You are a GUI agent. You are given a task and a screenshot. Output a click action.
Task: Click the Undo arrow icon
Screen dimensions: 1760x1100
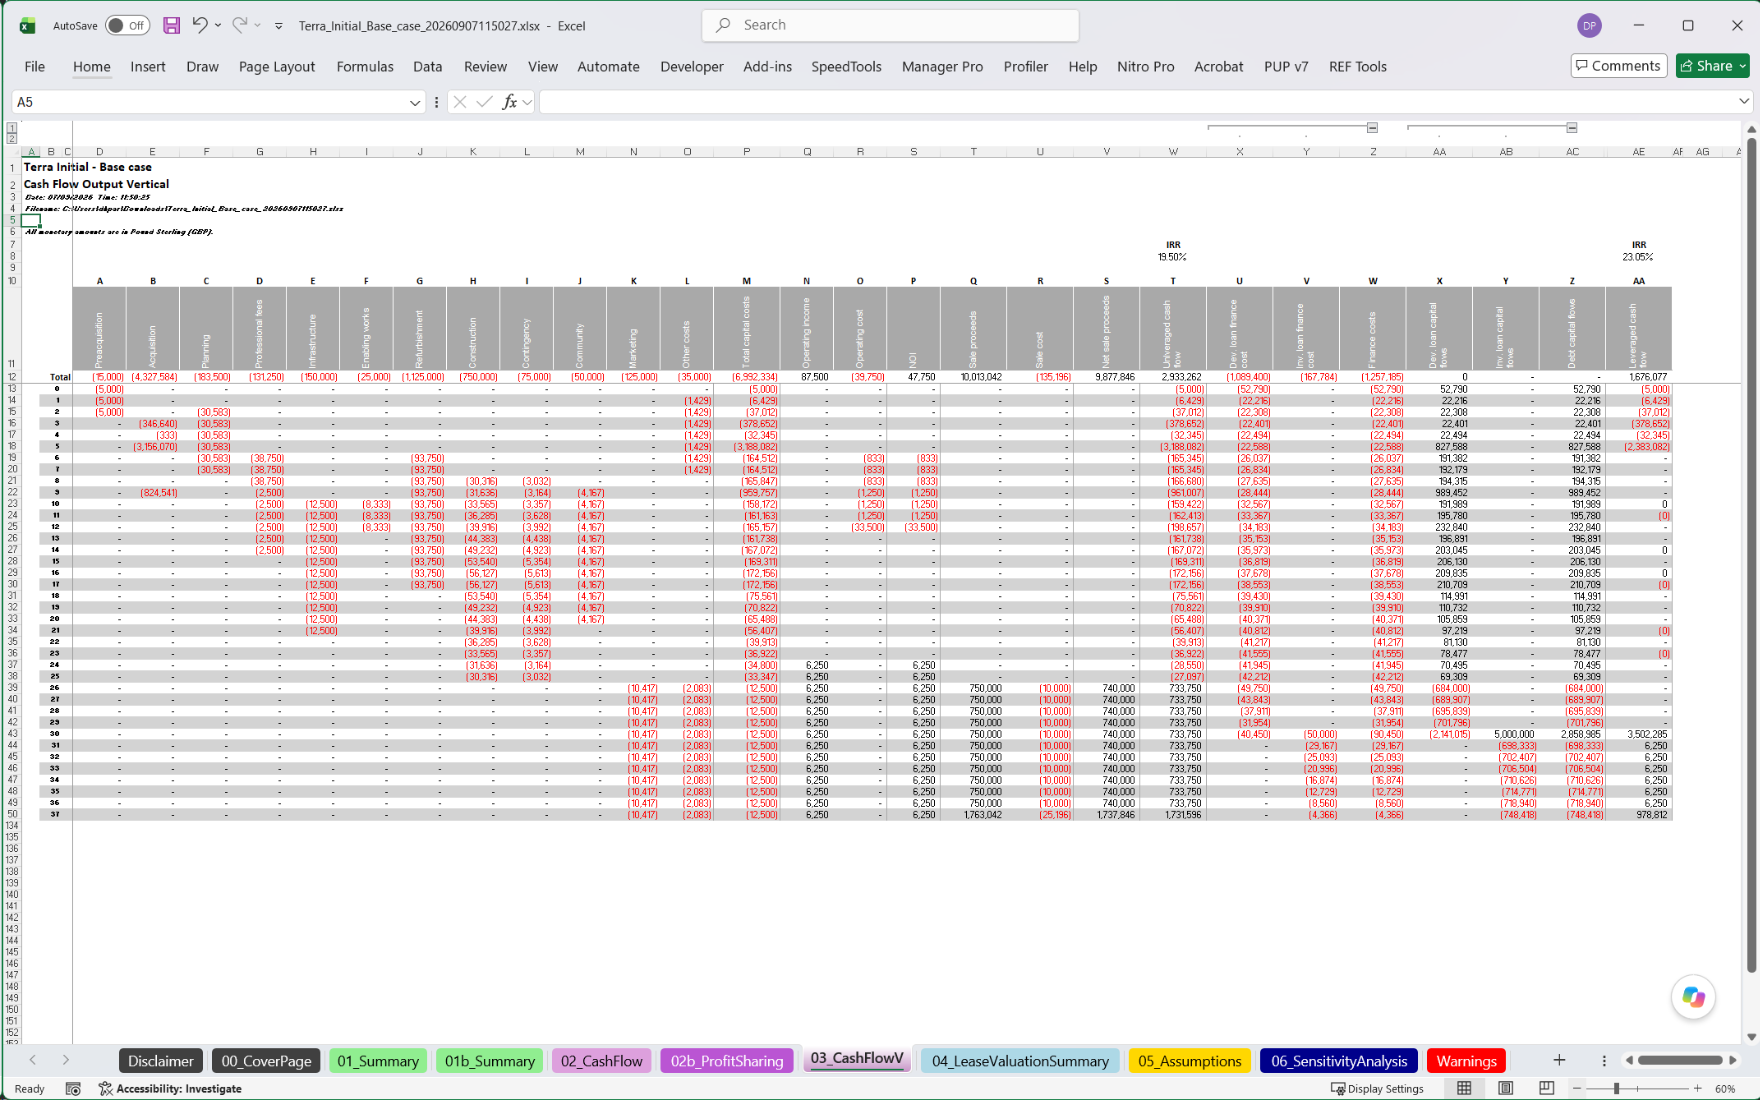(x=200, y=25)
